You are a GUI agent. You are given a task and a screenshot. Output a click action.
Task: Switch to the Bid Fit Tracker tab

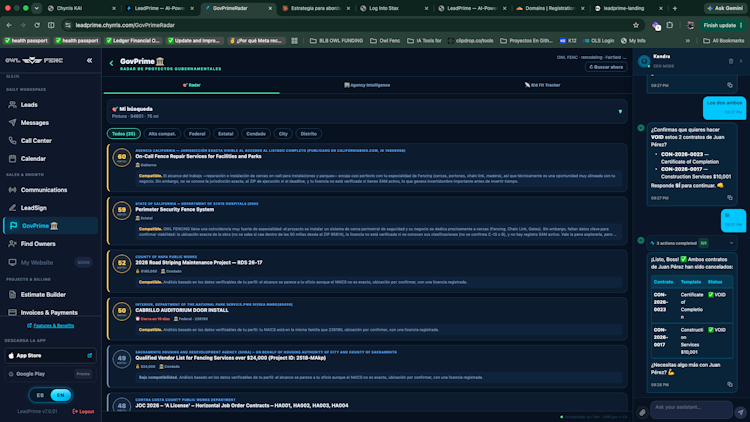(542, 85)
